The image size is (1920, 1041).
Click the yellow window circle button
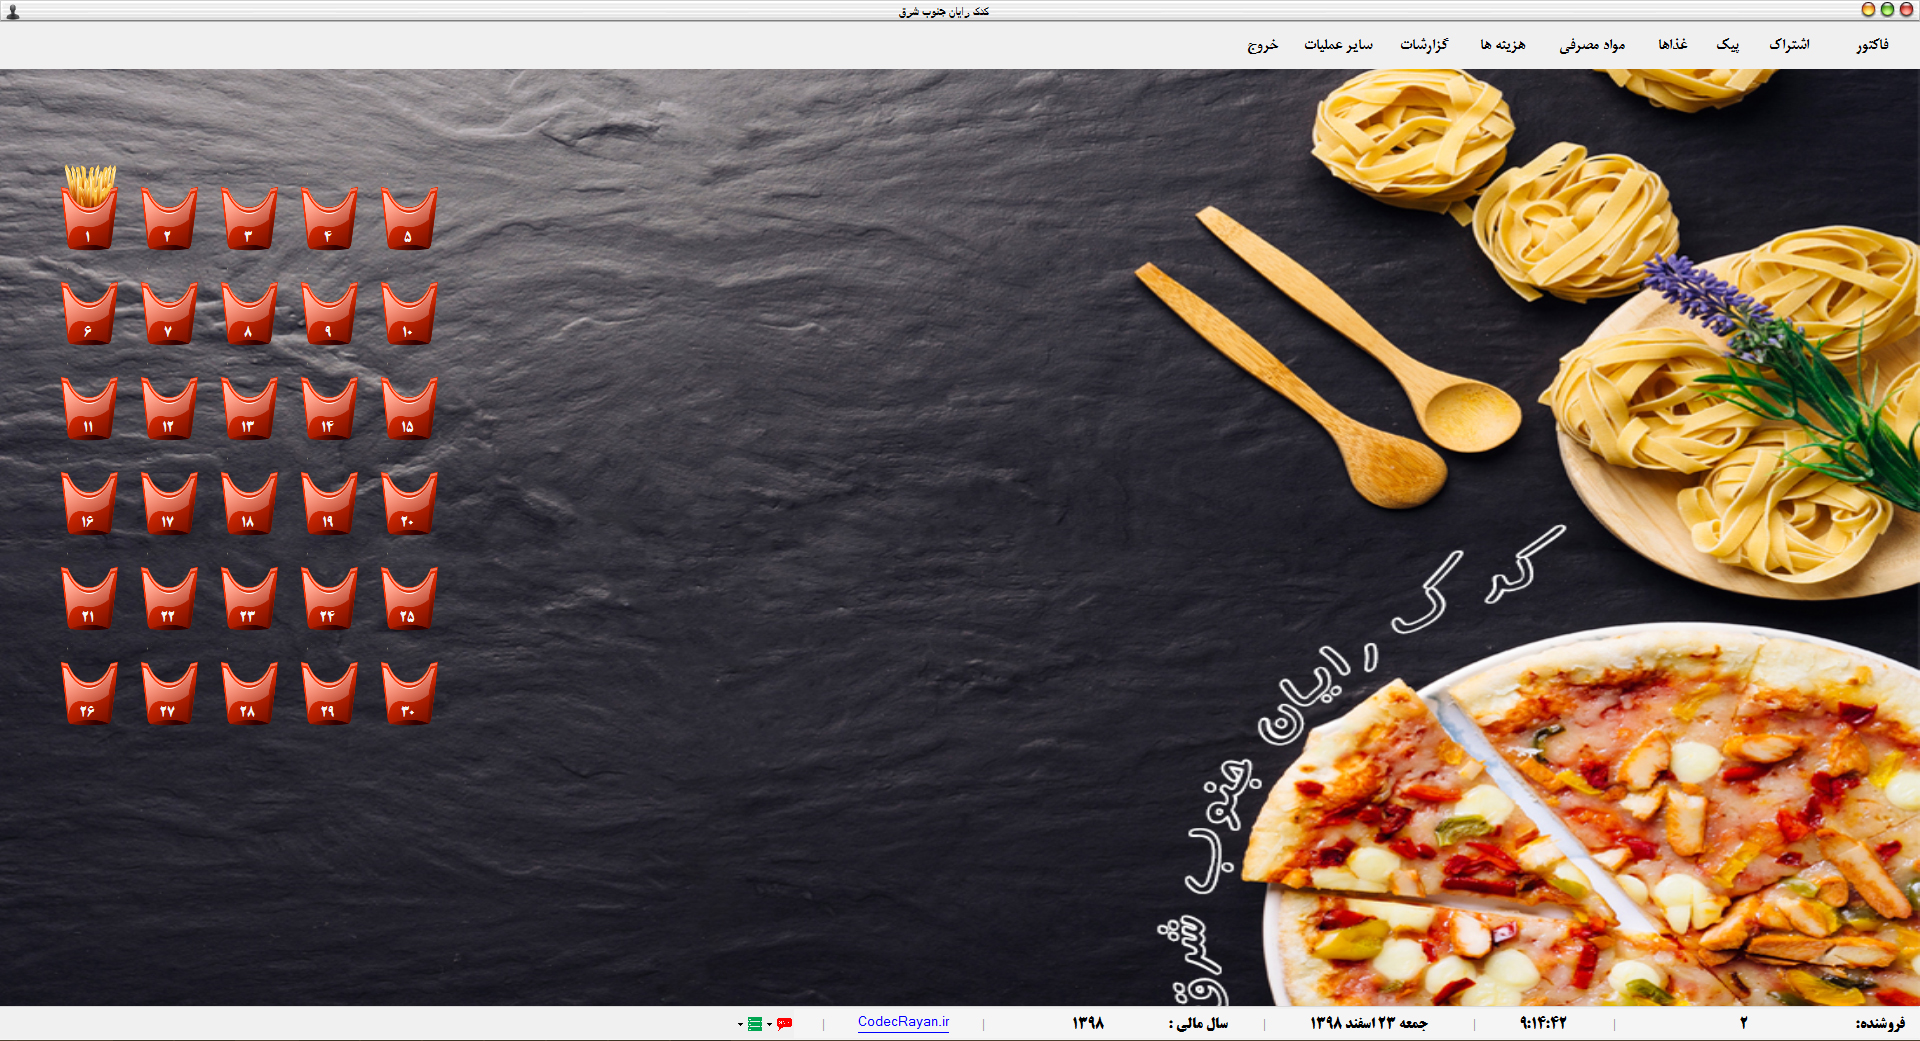pos(1868,10)
